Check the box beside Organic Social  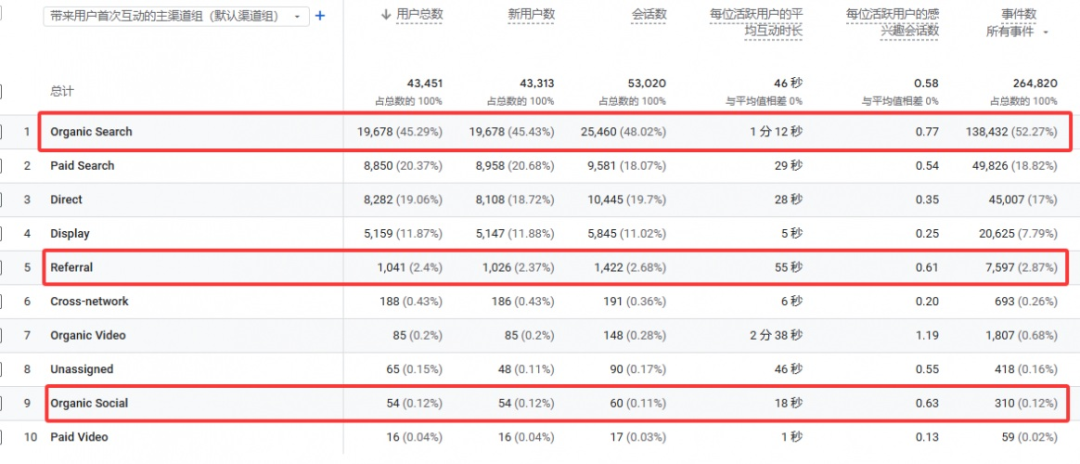tap(2, 404)
